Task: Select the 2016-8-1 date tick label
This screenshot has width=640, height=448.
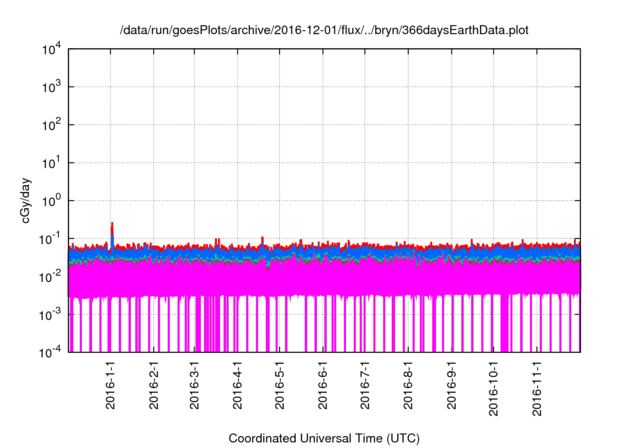Action: coord(408,387)
